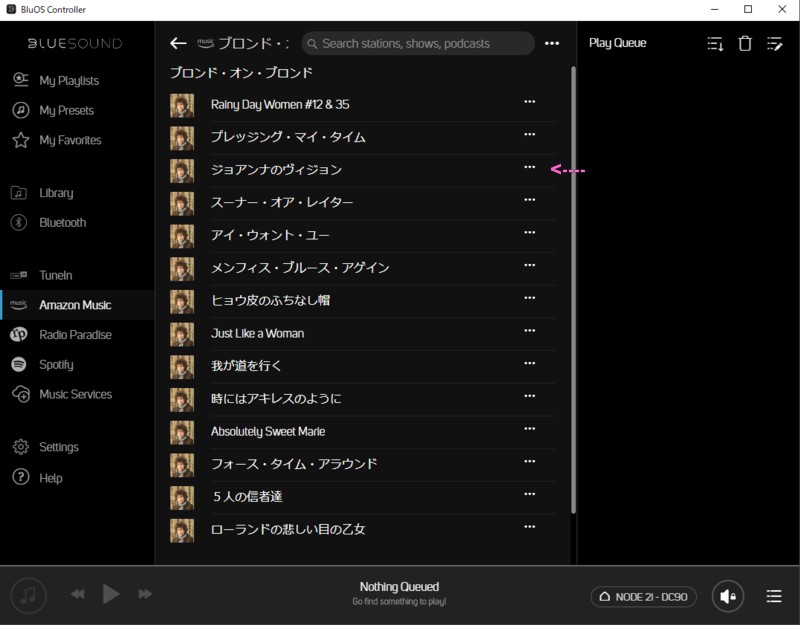This screenshot has width=800, height=625.
Task: Select the track ジョアンナのヴィジョン
Action: point(276,170)
